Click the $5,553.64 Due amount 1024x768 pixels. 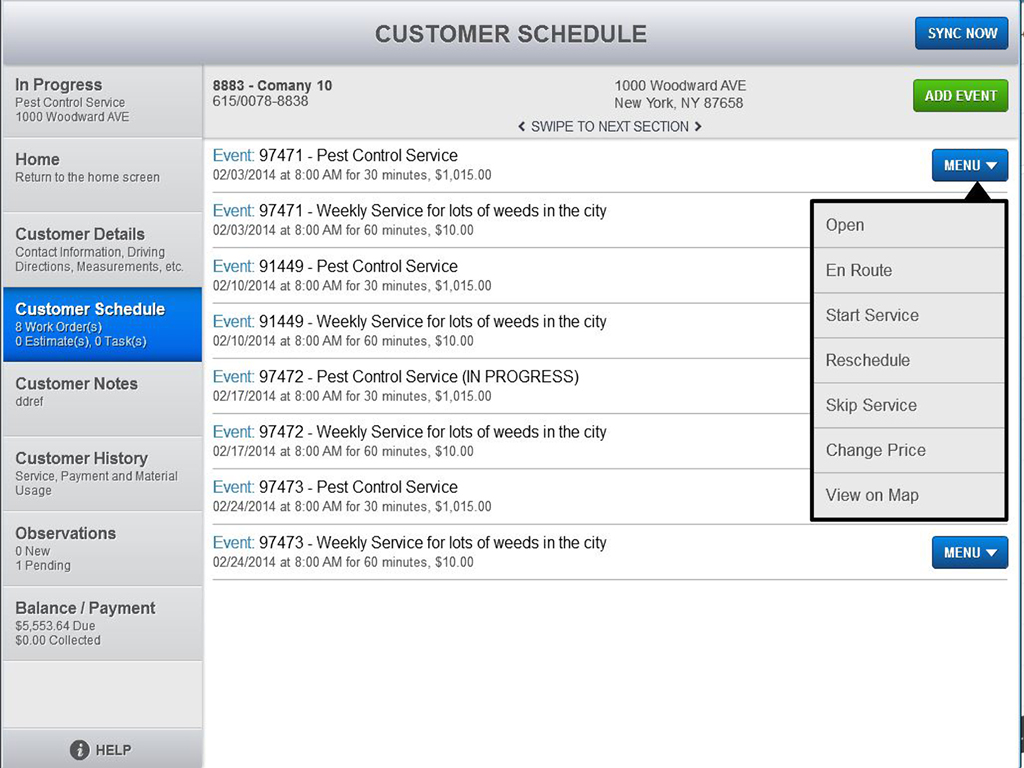(55, 626)
